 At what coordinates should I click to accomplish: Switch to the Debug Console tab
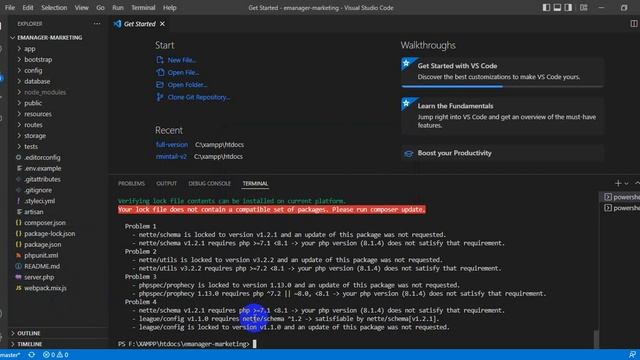click(209, 184)
